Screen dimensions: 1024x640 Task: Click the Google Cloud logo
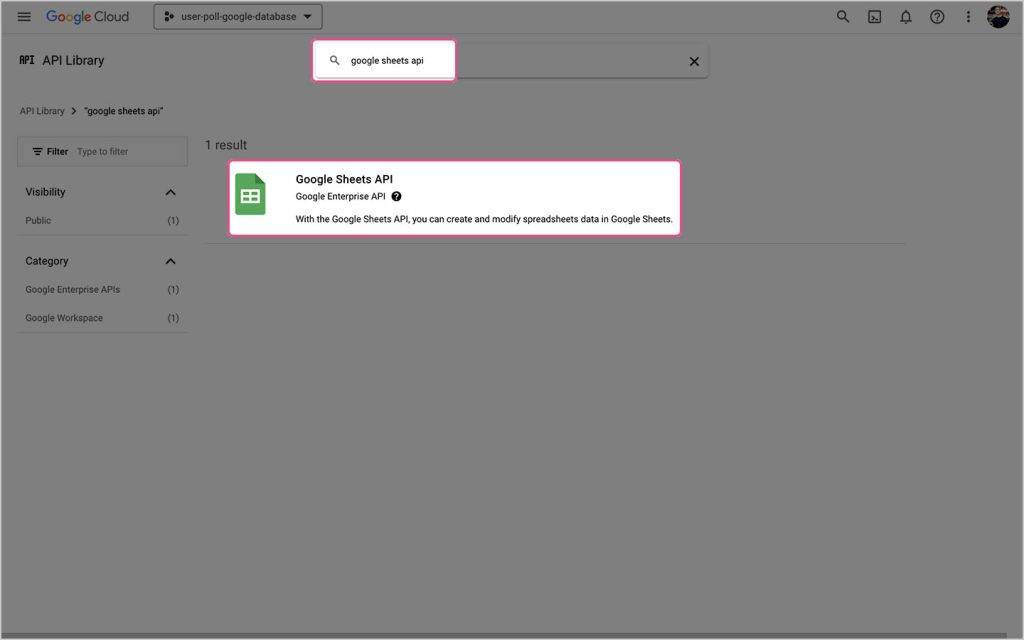coord(87,17)
